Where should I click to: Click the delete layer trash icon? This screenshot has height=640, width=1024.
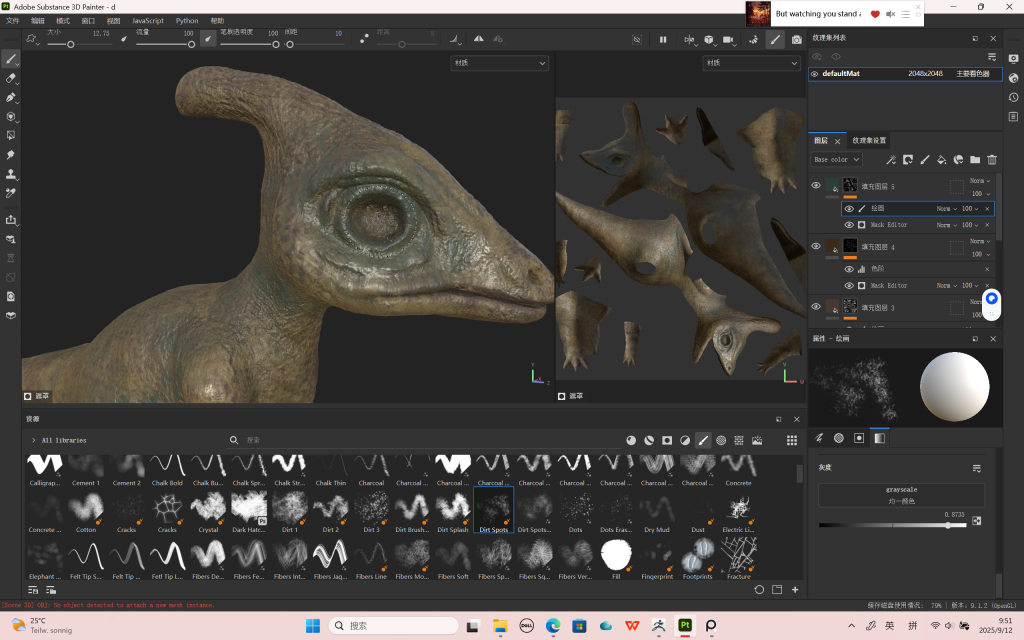pyautogui.click(x=992, y=159)
